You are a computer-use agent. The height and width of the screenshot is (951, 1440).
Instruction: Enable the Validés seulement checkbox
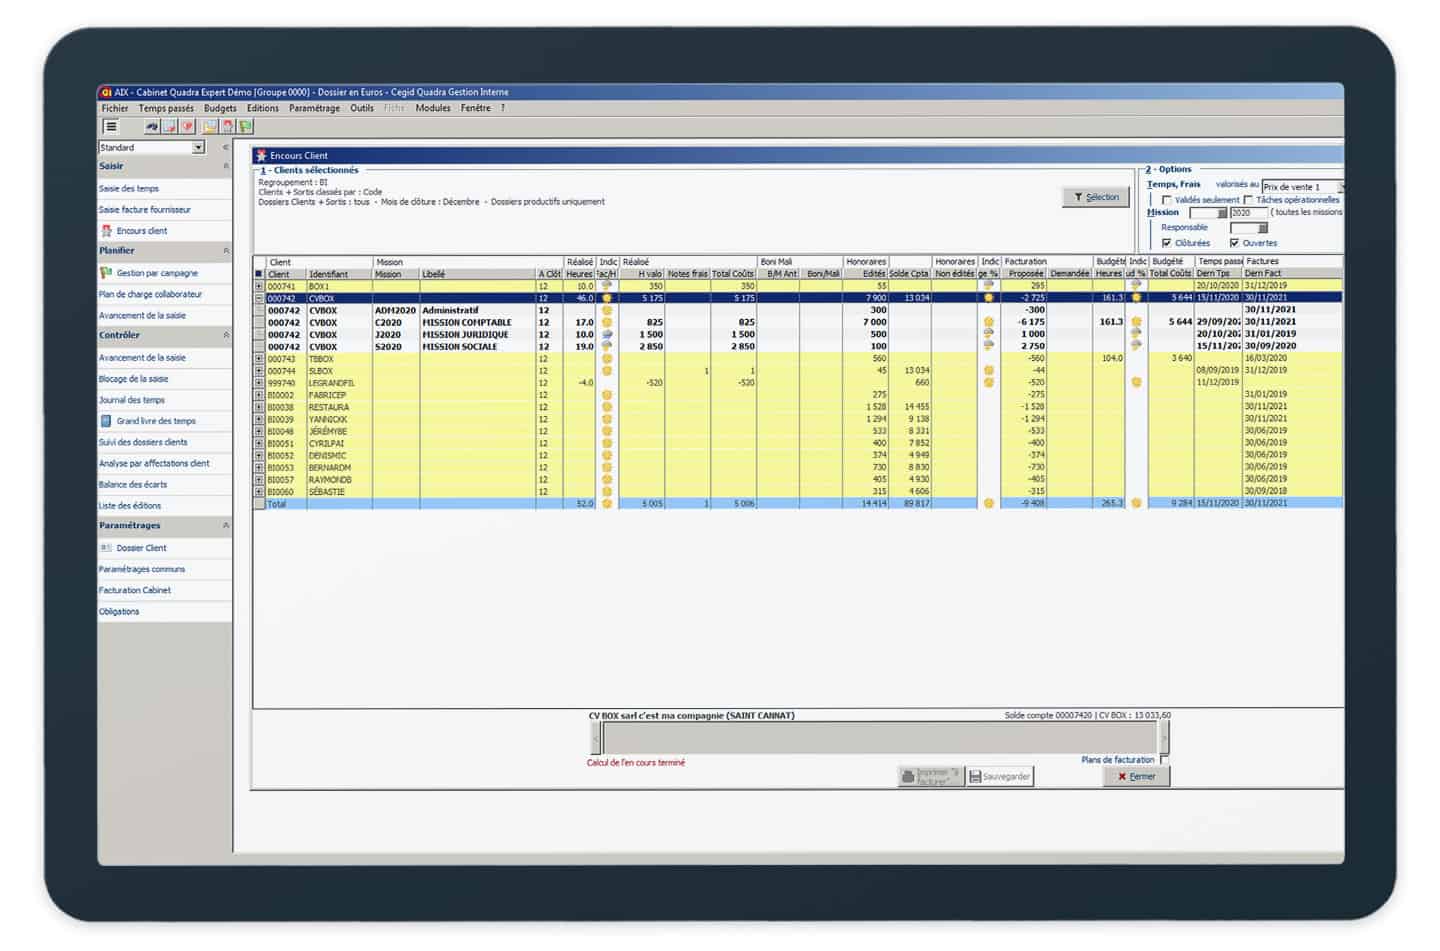[1166, 200]
